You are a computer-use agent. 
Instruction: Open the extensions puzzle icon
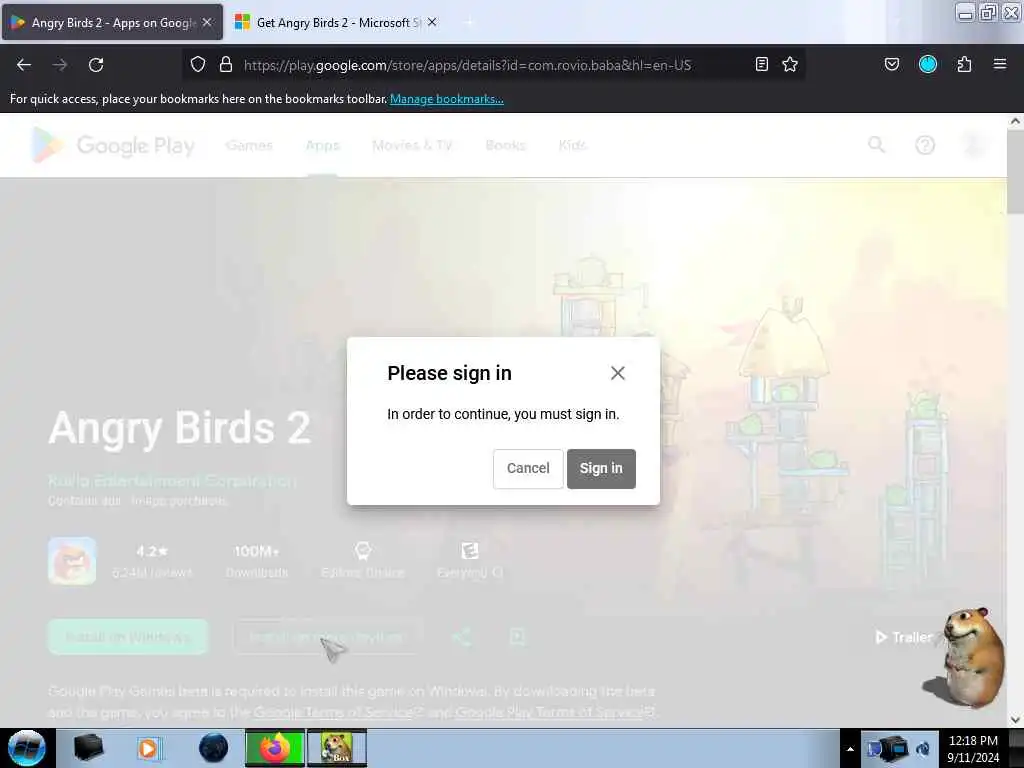(964, 64)
